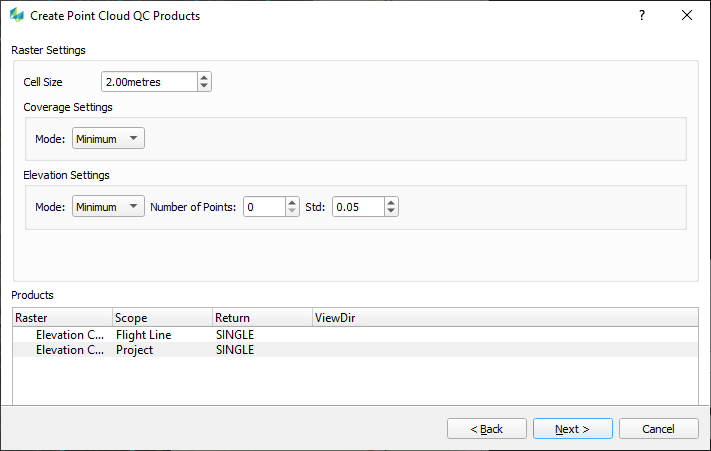Increase Cell Size with up arrow

[x=204, y=77]
